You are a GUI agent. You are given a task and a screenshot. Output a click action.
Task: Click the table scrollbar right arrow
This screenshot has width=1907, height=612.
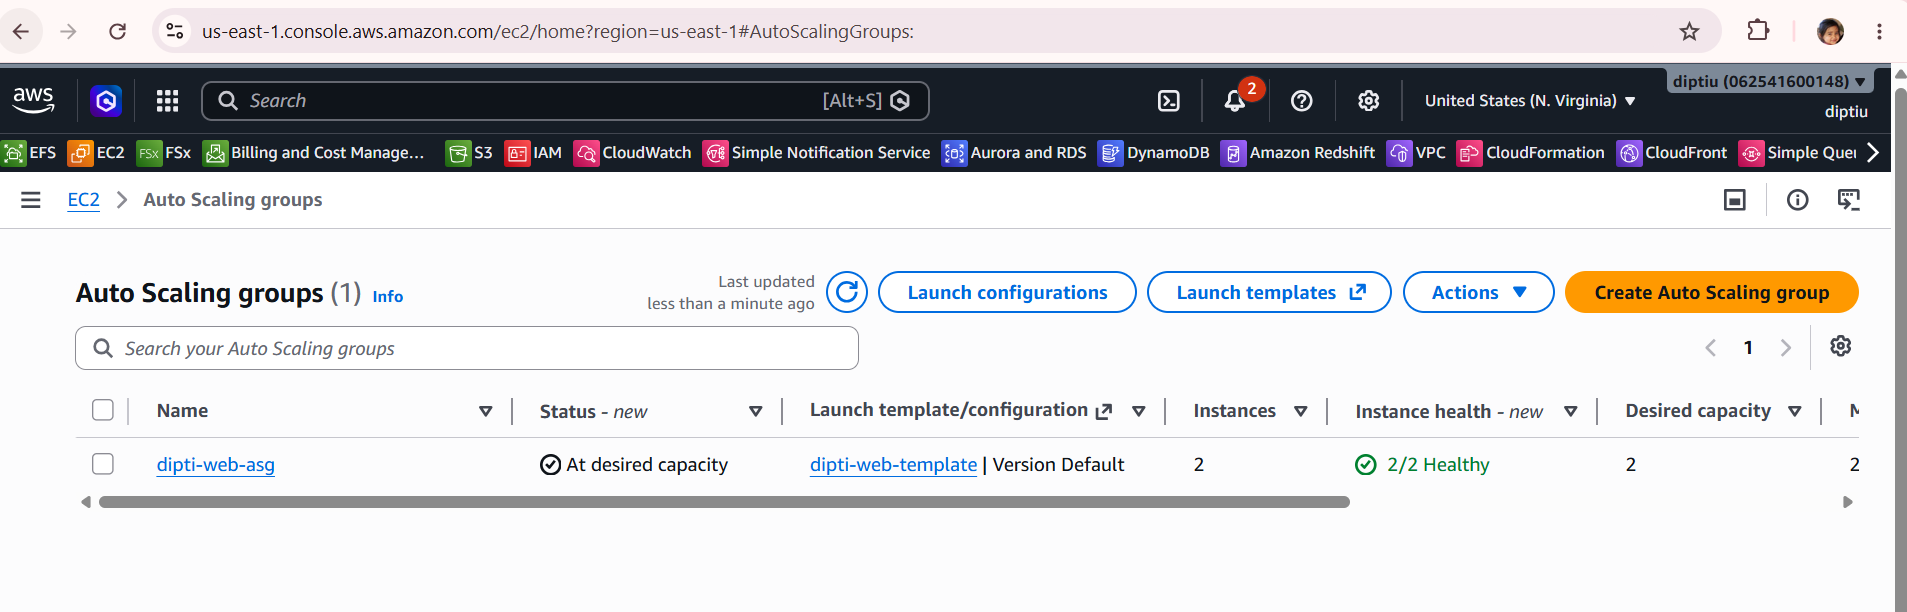(x=1848, y=502)
